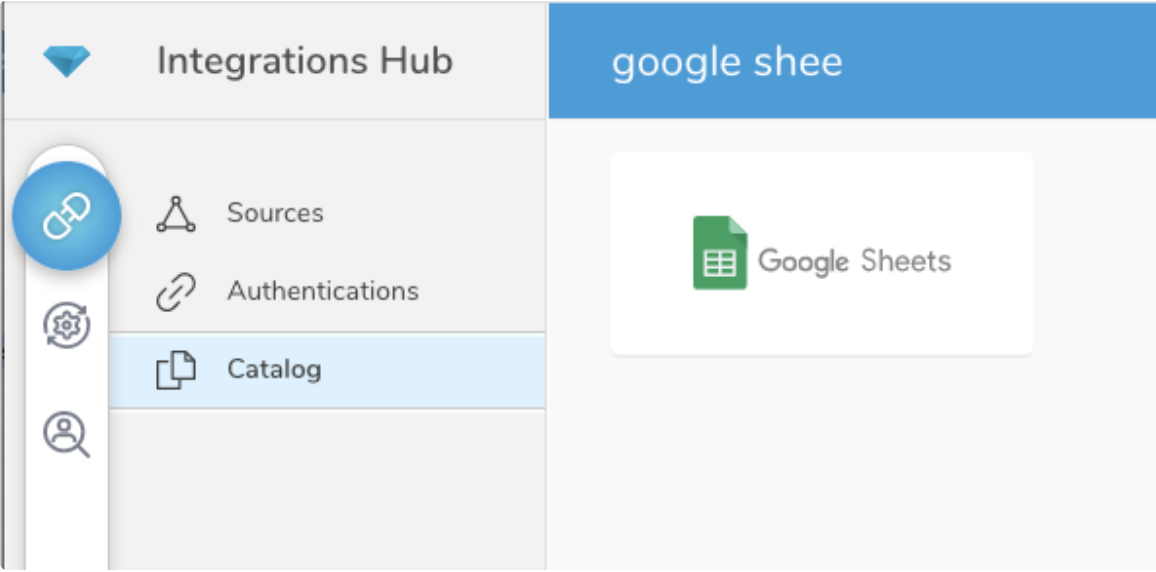Click the Catalog pages icon
The height and width of the screenshot is (572, 1156).
(x=176, y=371)
